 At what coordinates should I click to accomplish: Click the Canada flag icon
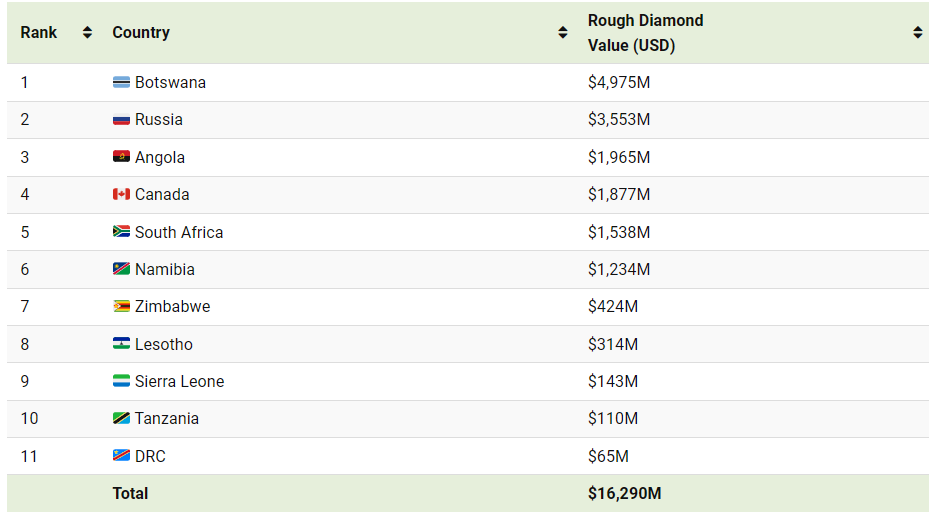point(121,194)
